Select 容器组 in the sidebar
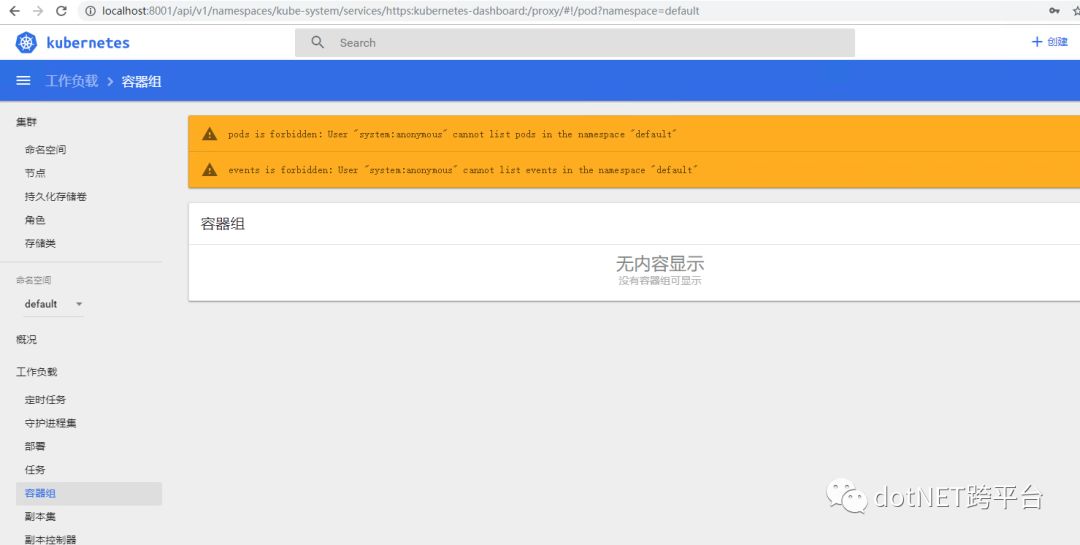This screenshot has height=545, width=1080. click(x=89, y=493)
